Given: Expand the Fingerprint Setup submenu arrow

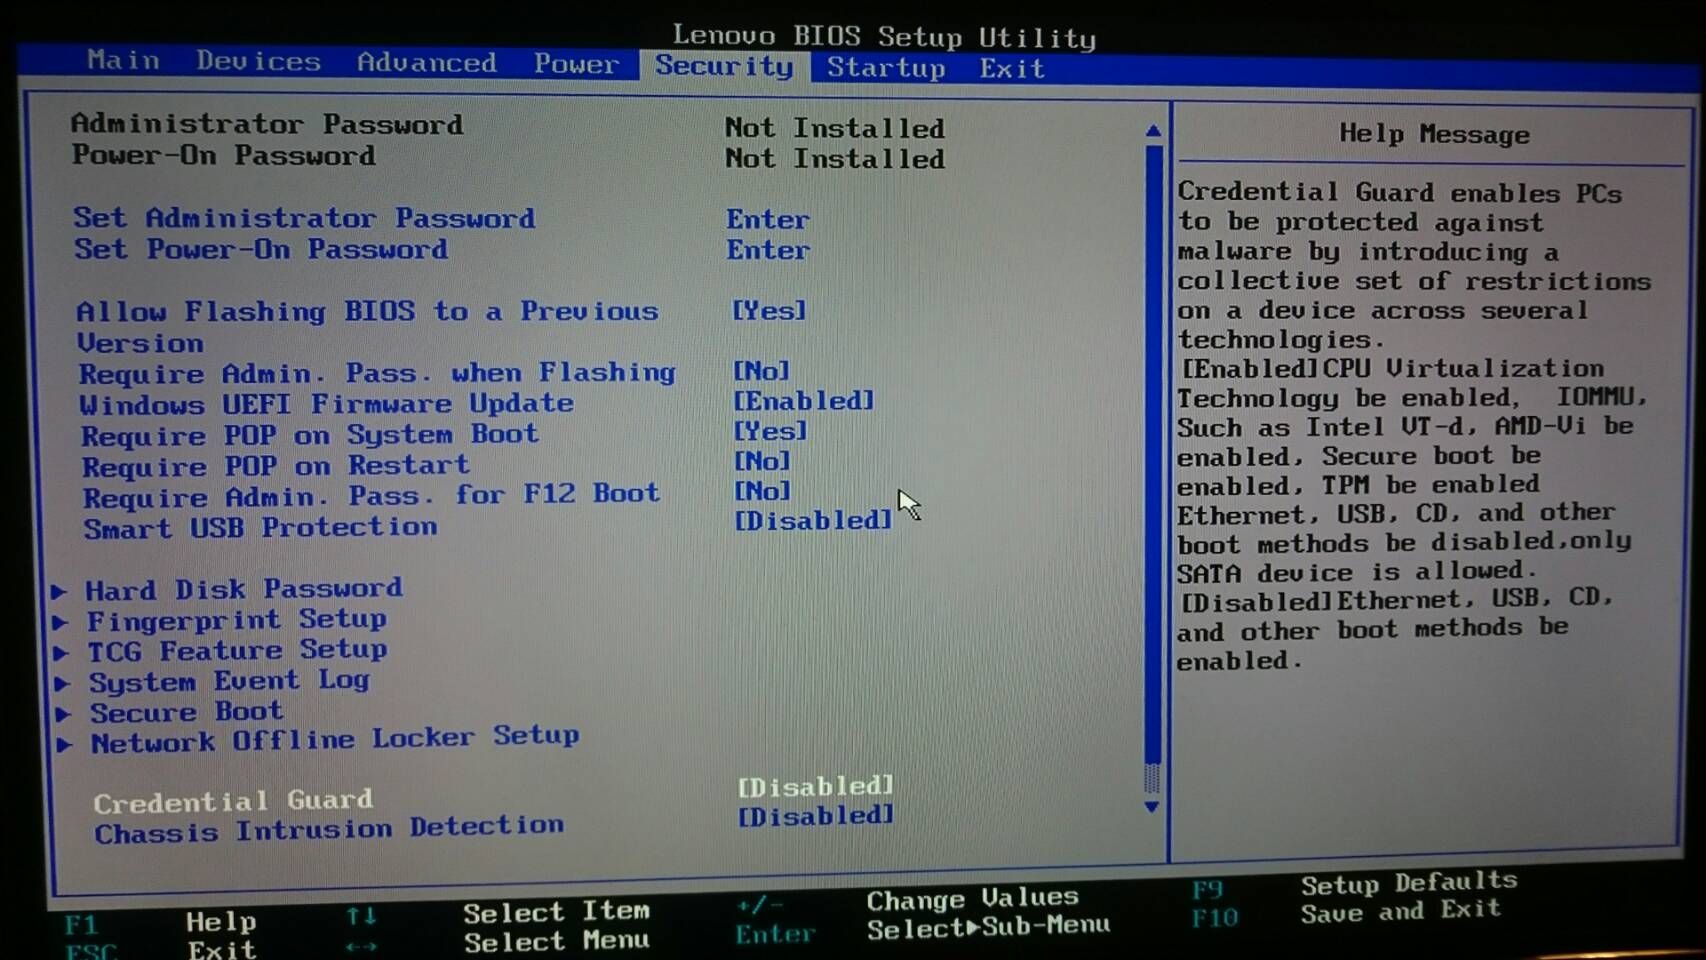Looking at the screenshot, I should [61, 622].
